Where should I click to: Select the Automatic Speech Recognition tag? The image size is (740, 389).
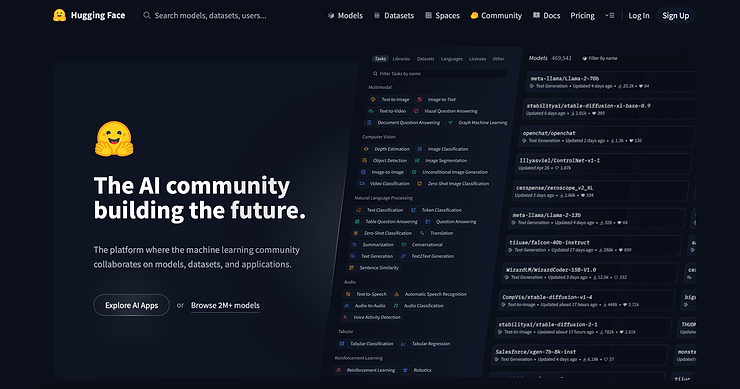(x=430, y=294)
